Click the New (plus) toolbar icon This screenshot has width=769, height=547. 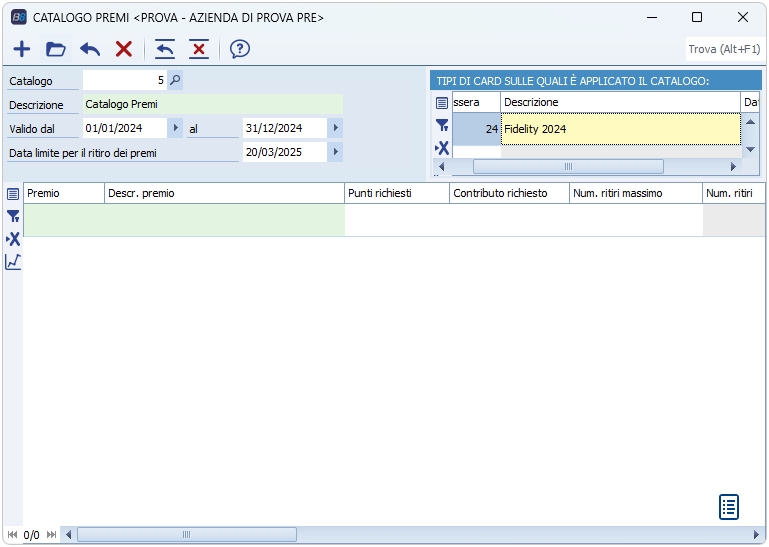(21, 49)
